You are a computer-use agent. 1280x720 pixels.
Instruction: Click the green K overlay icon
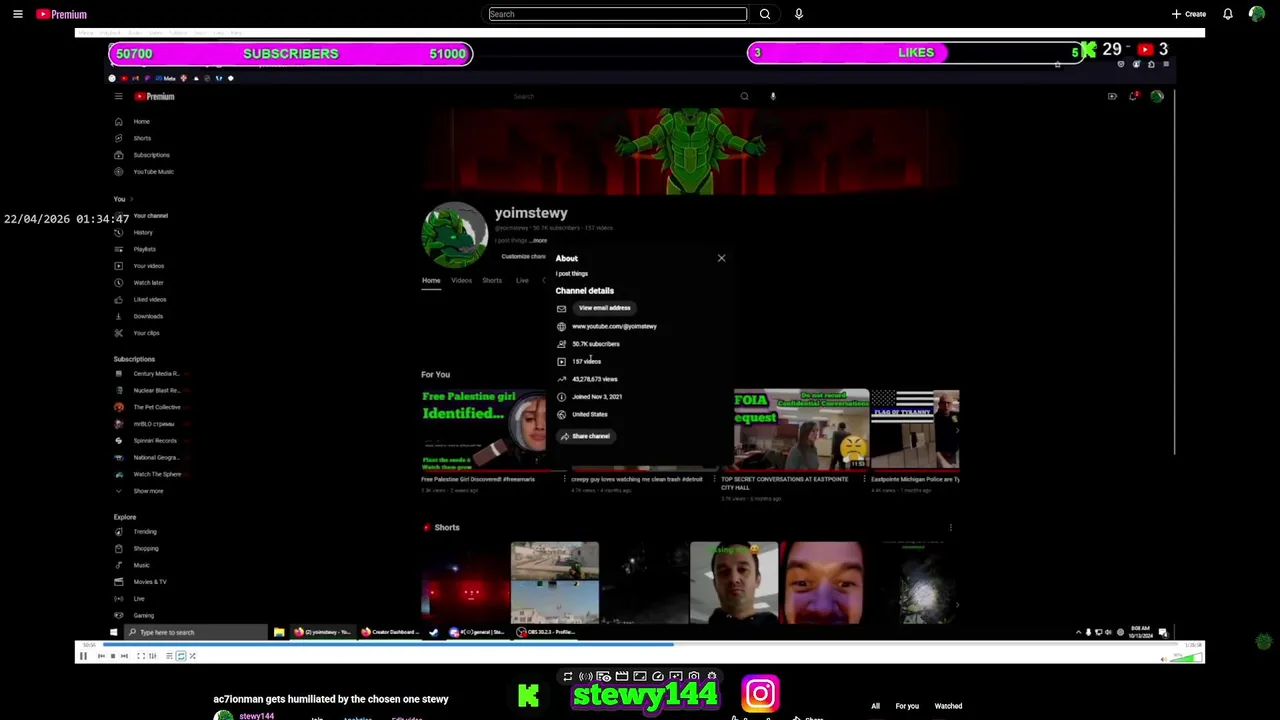click(x=528, y=695)
